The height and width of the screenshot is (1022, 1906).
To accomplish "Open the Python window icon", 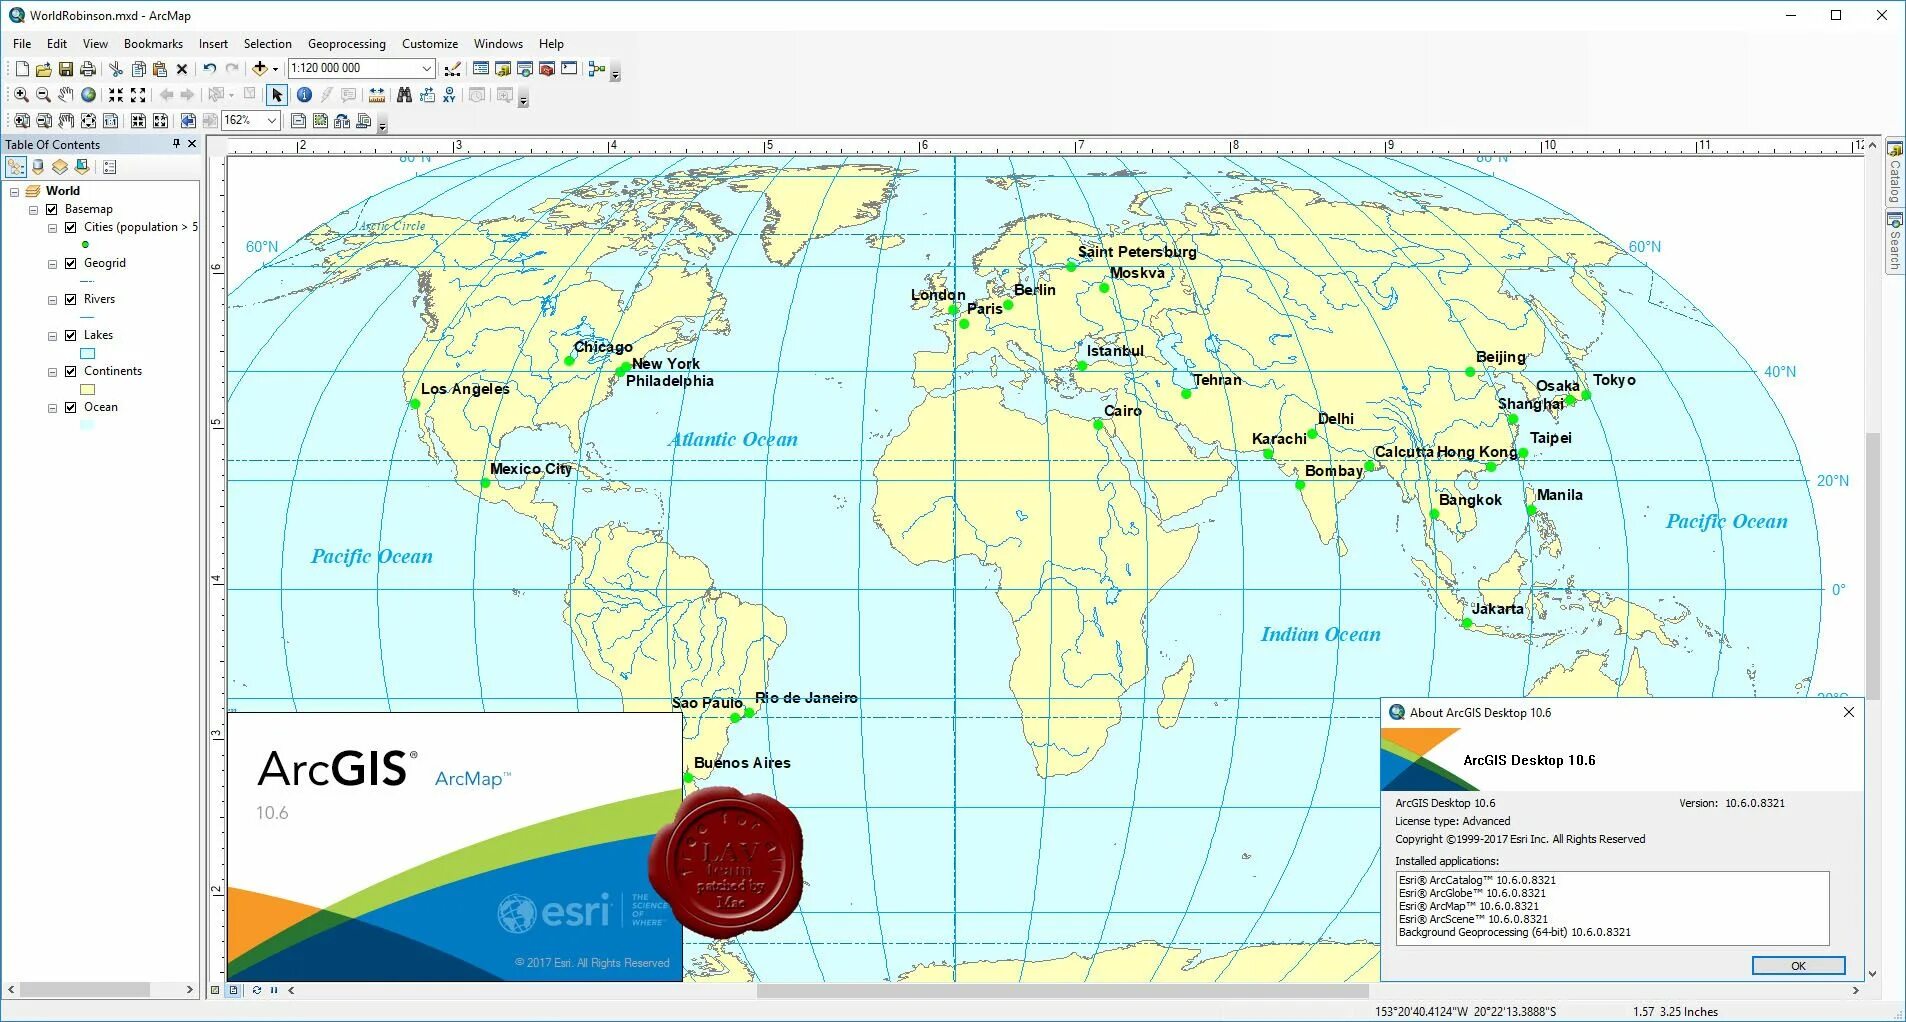I will click(x=570, y=69).
